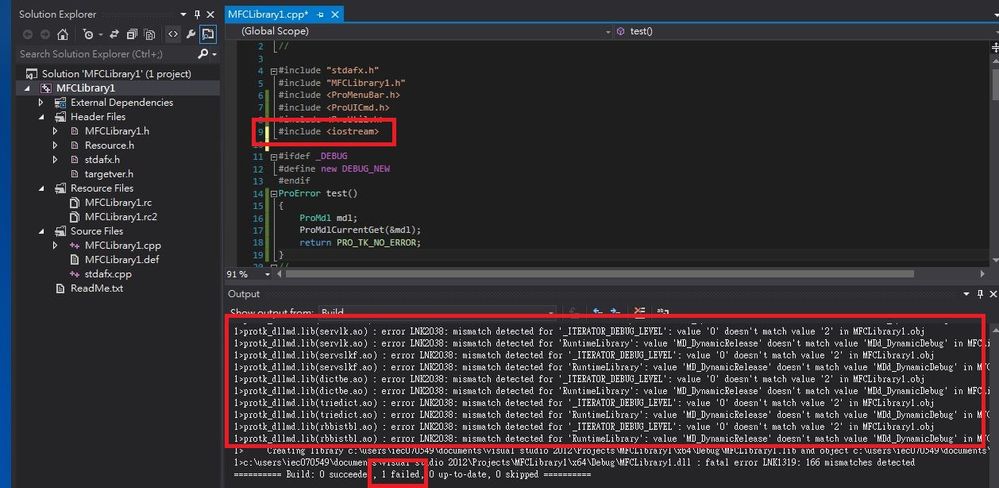This screenshot has height=488, width=999.
Task: Open ReadMe.txt from Solution Explorer
Action: [96, 288]
